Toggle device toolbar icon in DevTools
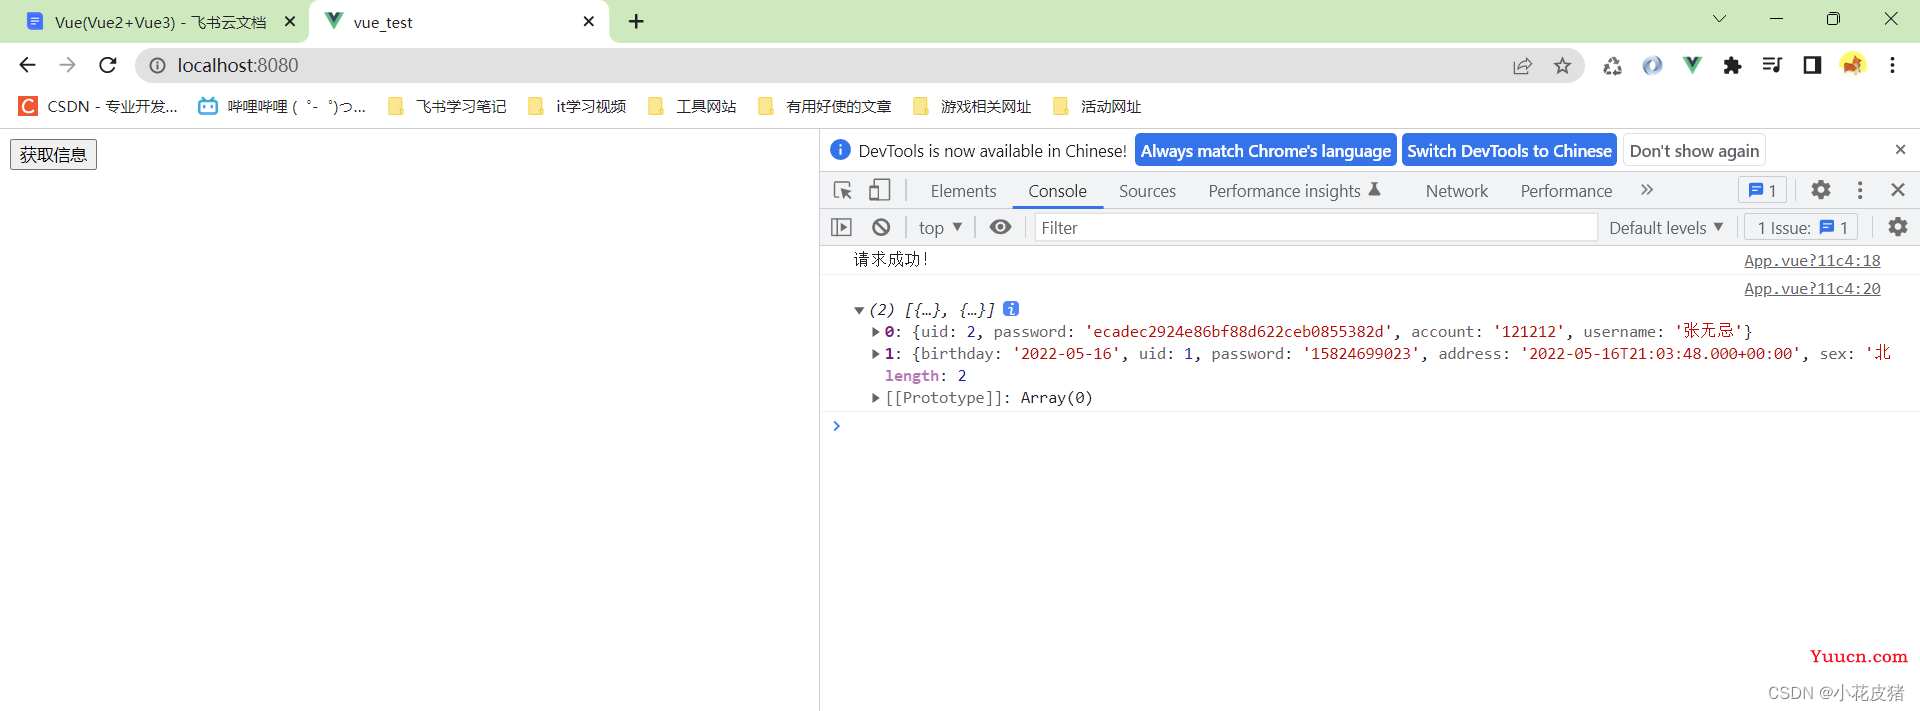 point(879,190)
